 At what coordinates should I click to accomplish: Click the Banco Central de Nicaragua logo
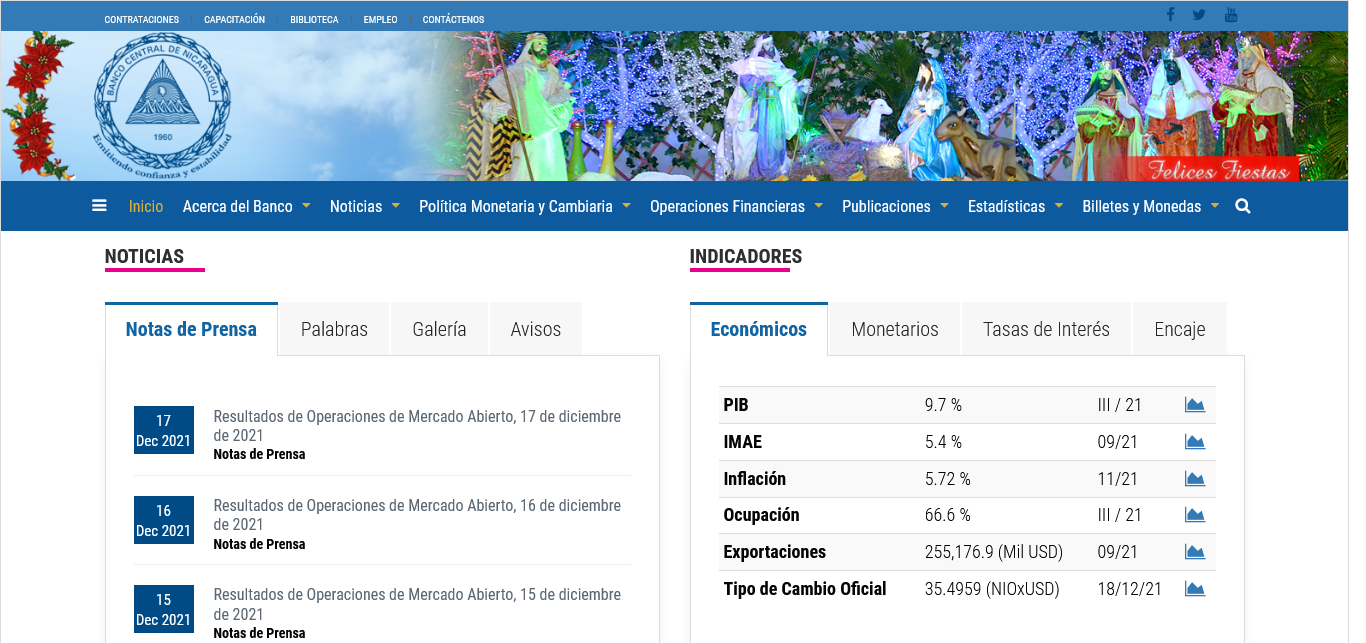click(162, 107)
